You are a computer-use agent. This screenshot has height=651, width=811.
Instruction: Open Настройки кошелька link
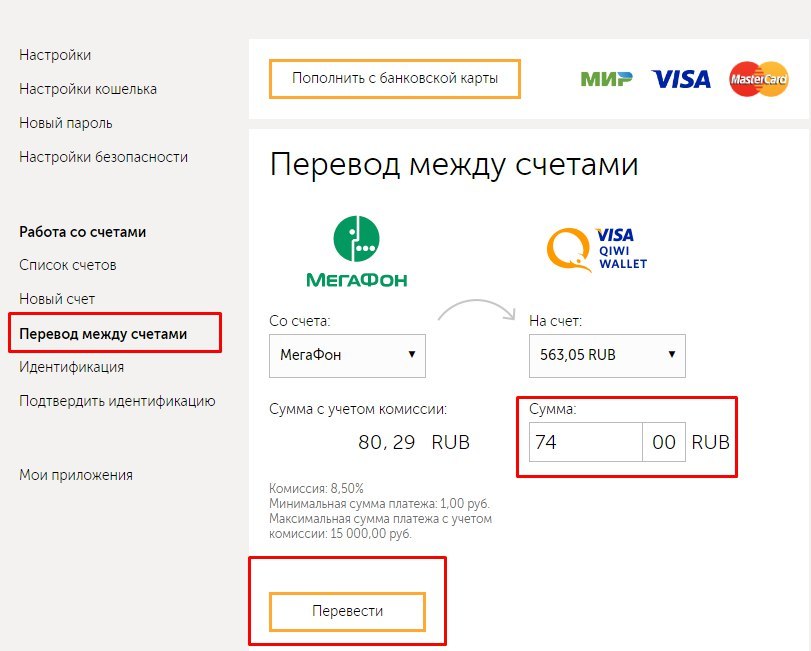(88, 89)
